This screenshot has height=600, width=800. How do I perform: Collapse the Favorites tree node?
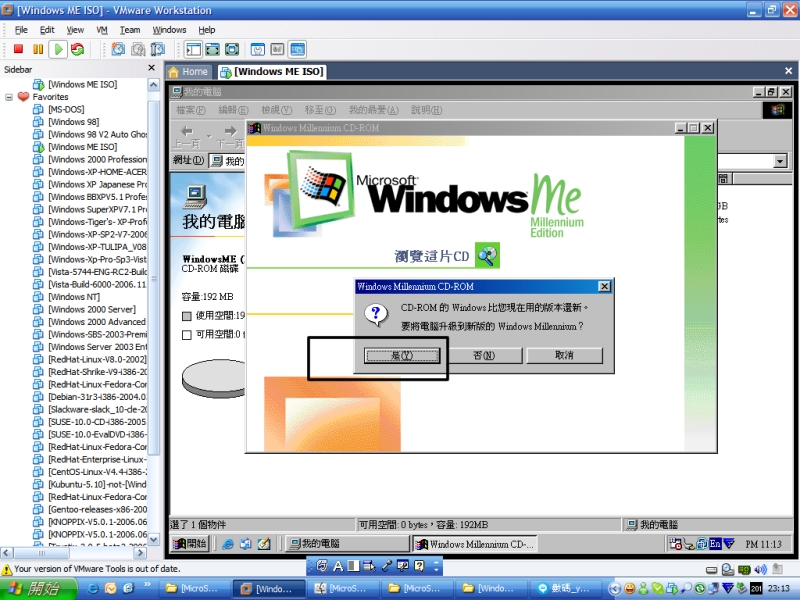[9, 97]
